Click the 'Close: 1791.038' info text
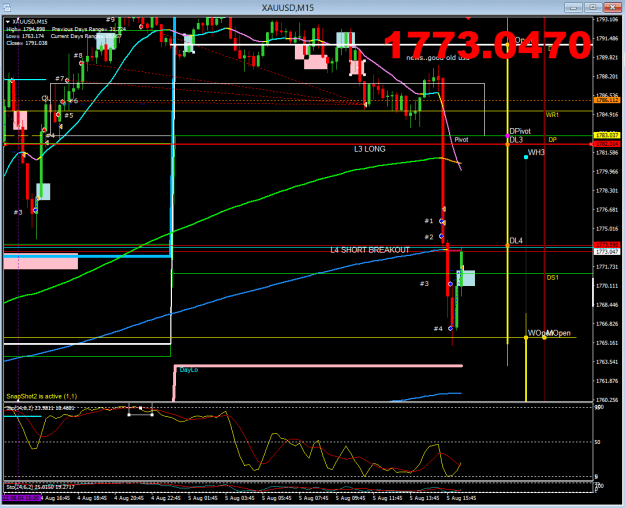The width and height of the screenshot is (625, 508). (27, 43)
